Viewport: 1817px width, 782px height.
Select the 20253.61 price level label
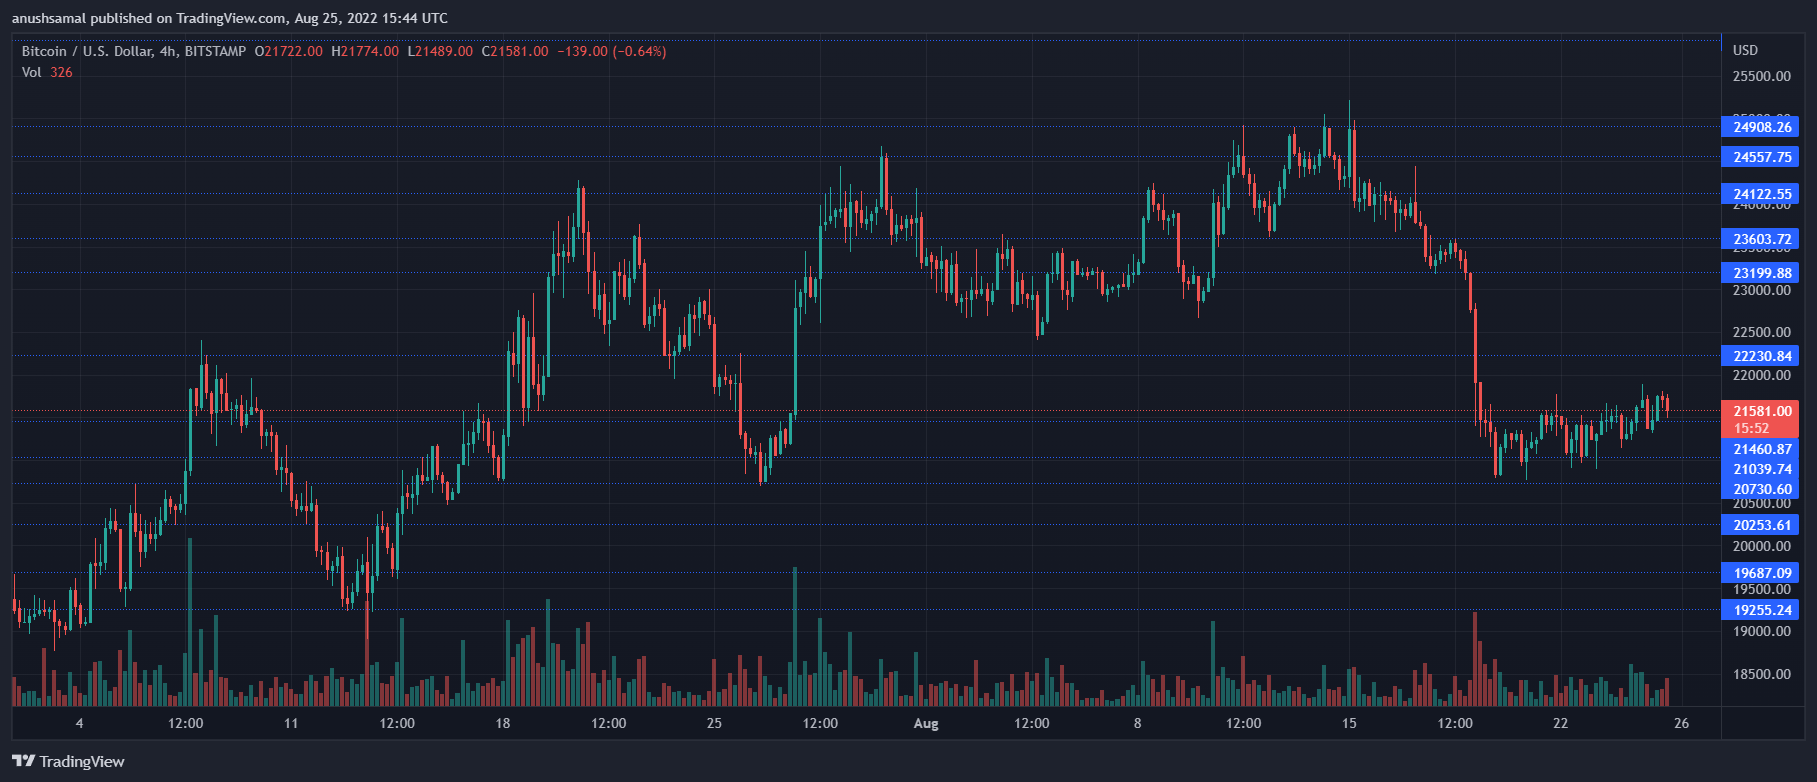pyautogui.click(x=1762, y=525)
